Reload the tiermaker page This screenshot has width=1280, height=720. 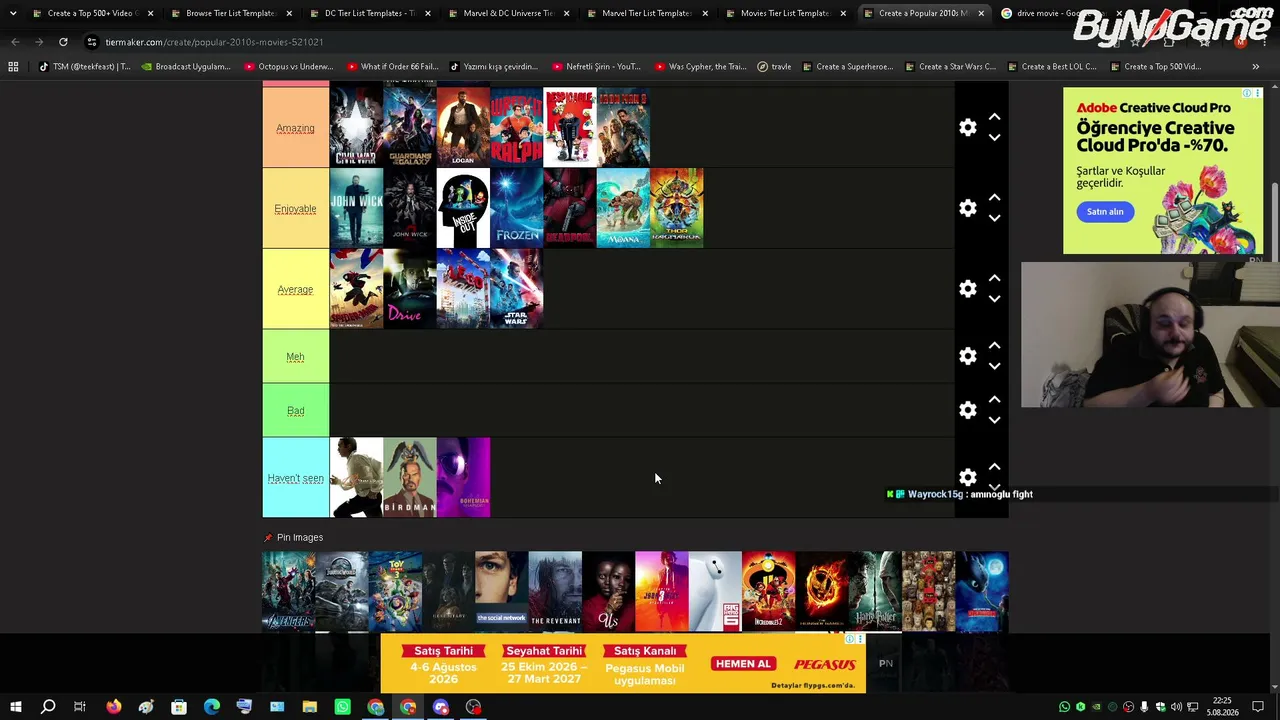click(x=63, y=42)
